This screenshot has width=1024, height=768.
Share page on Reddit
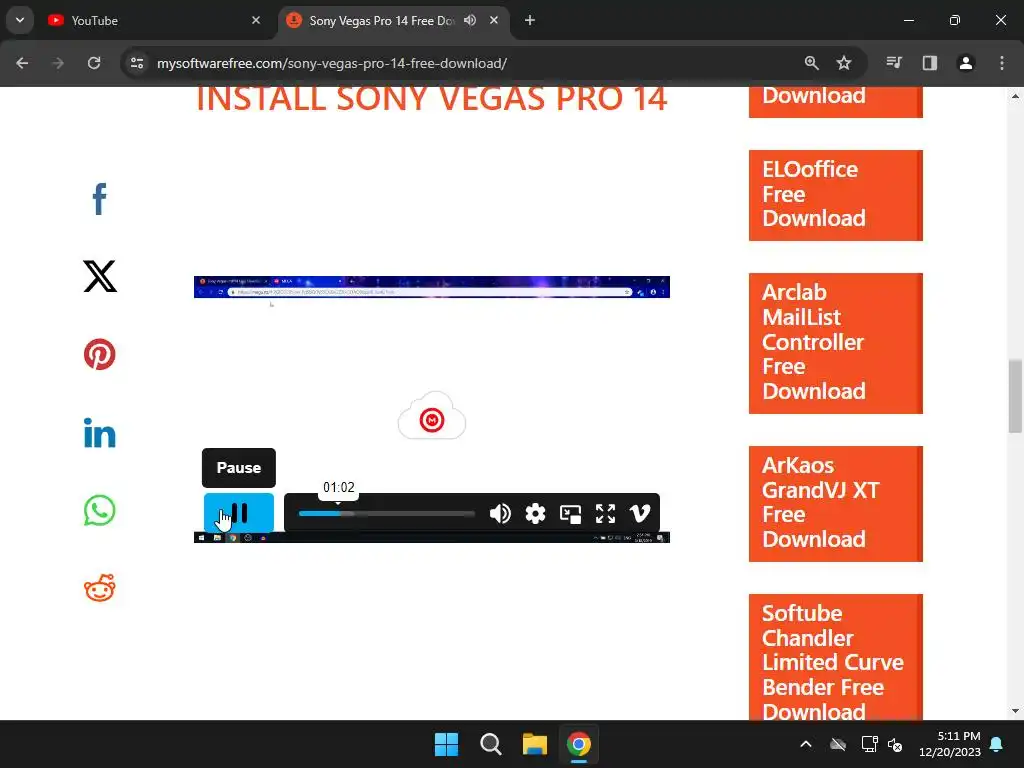[x=99, y=588]
